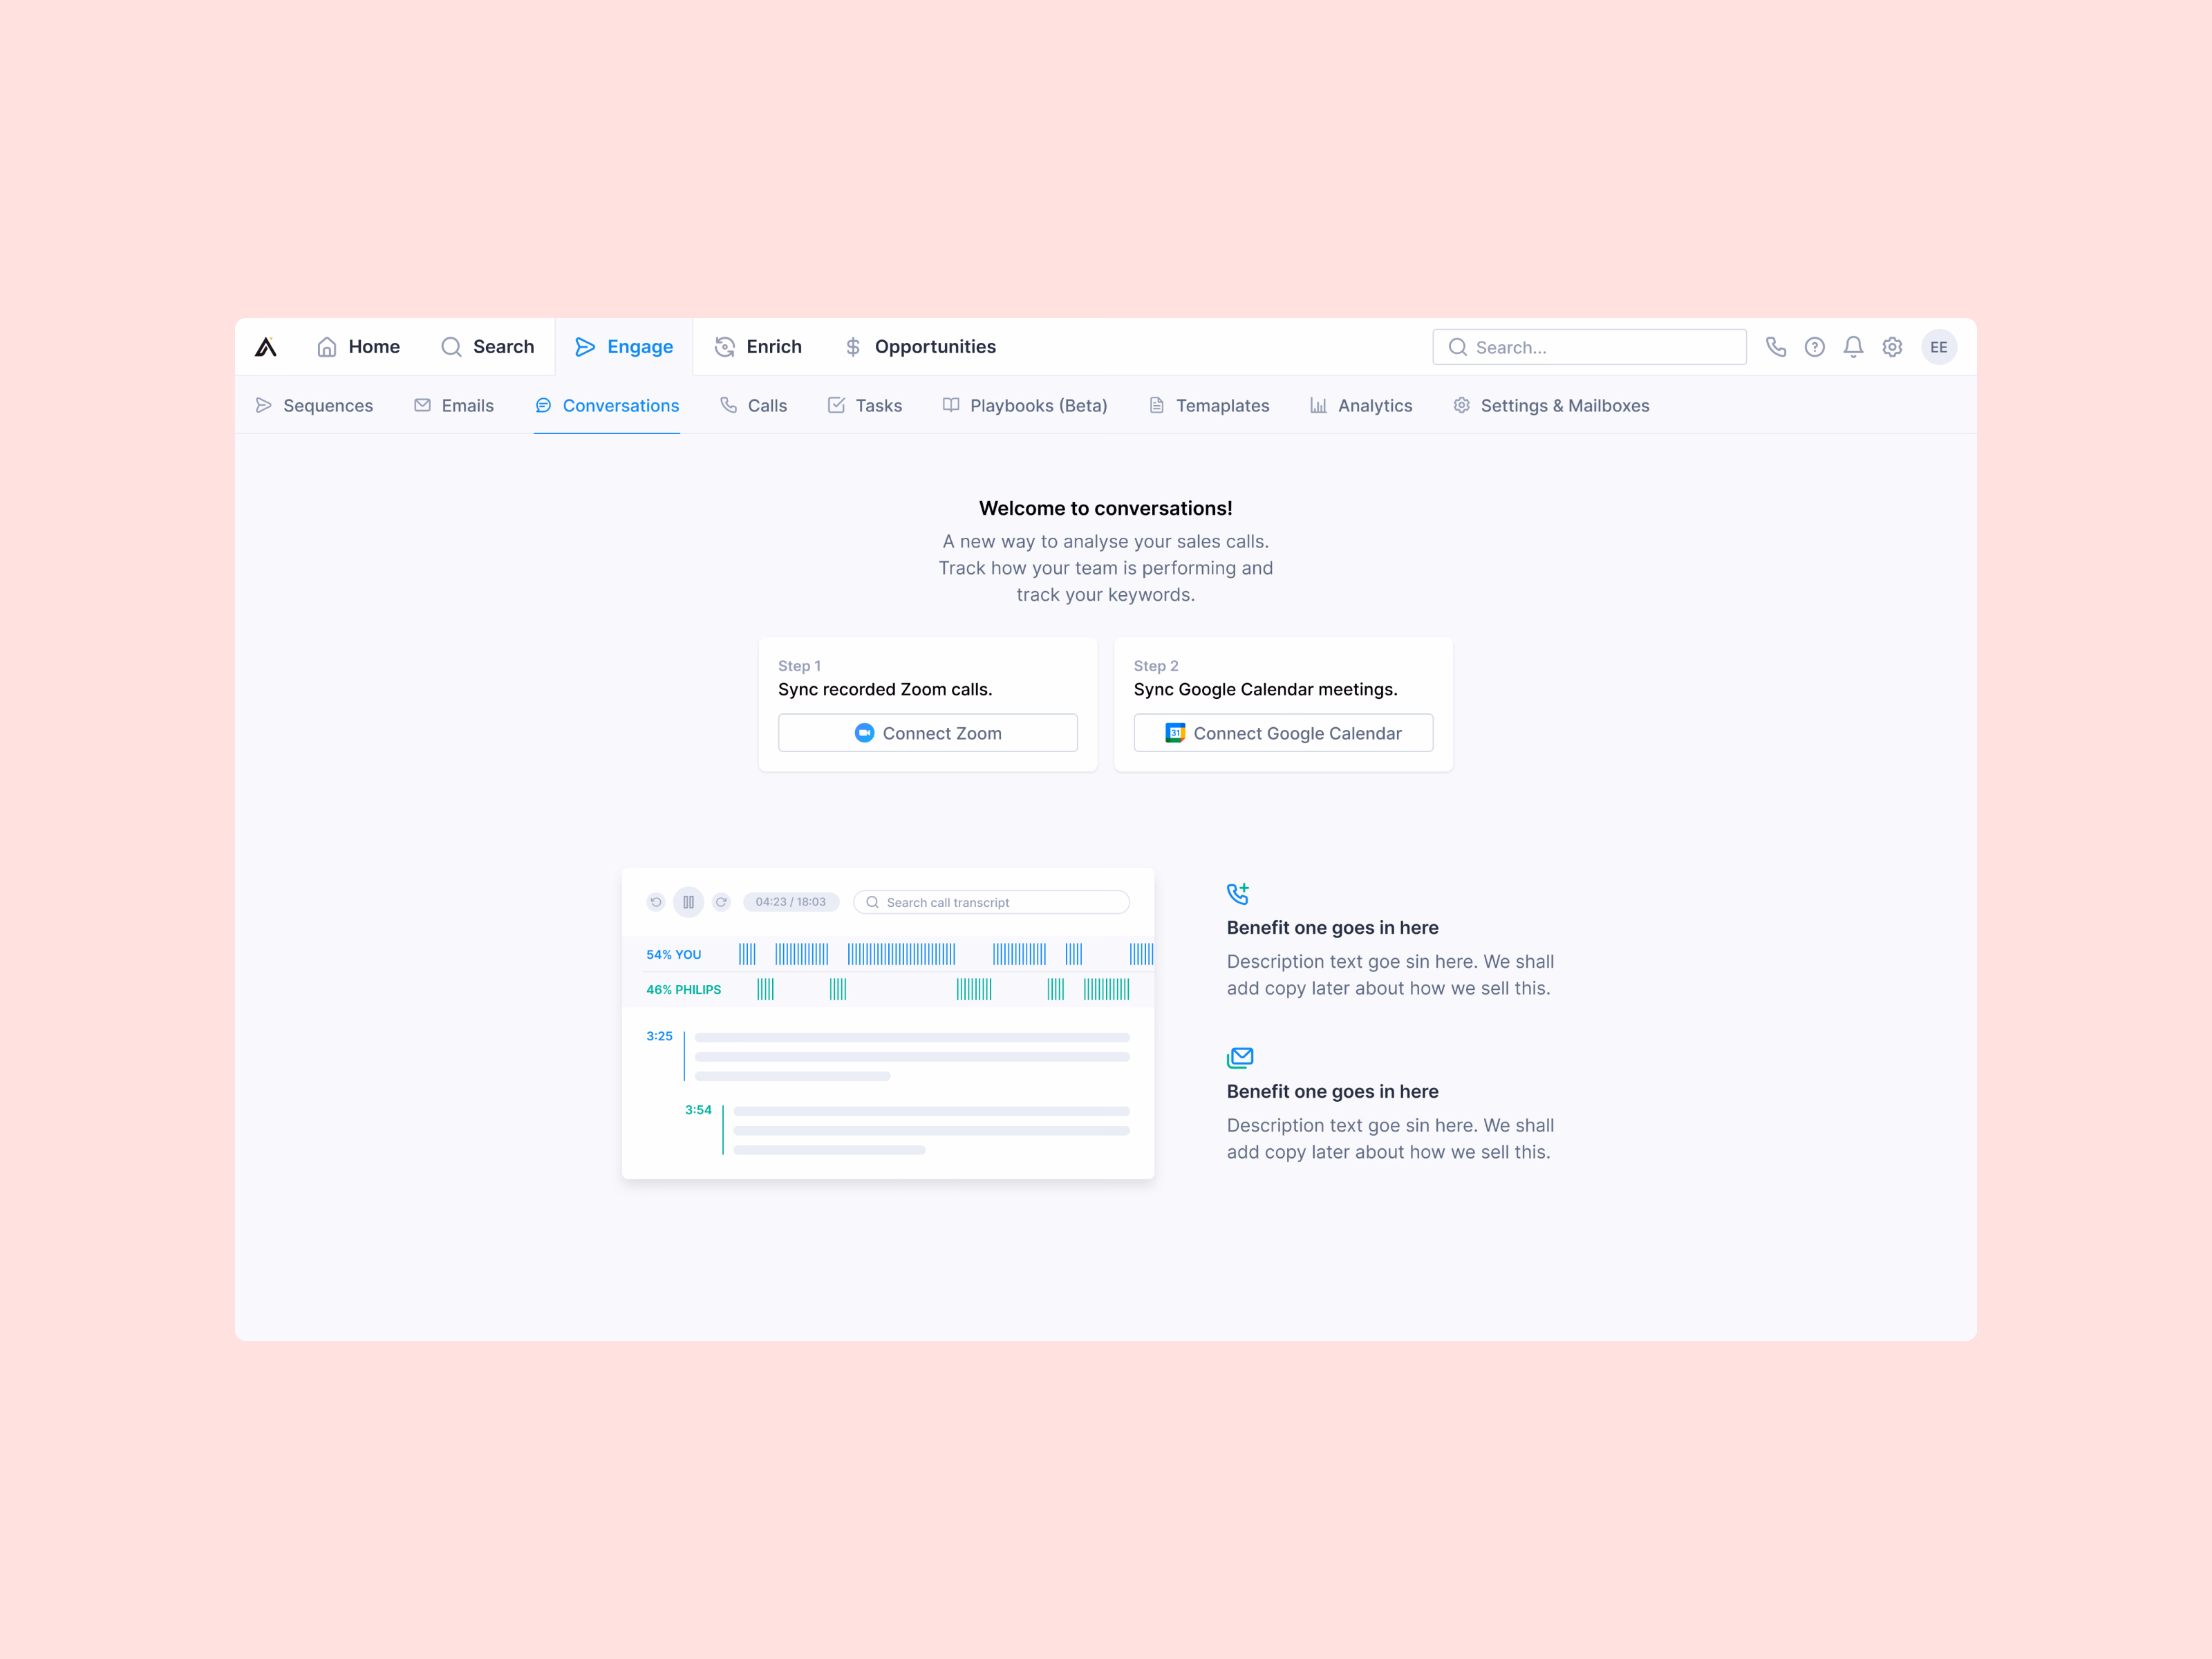Open the Analytics sub-tab
Image resolution: width=2212 pixels, height=1659 pixels.
[x=1361, y=405]
